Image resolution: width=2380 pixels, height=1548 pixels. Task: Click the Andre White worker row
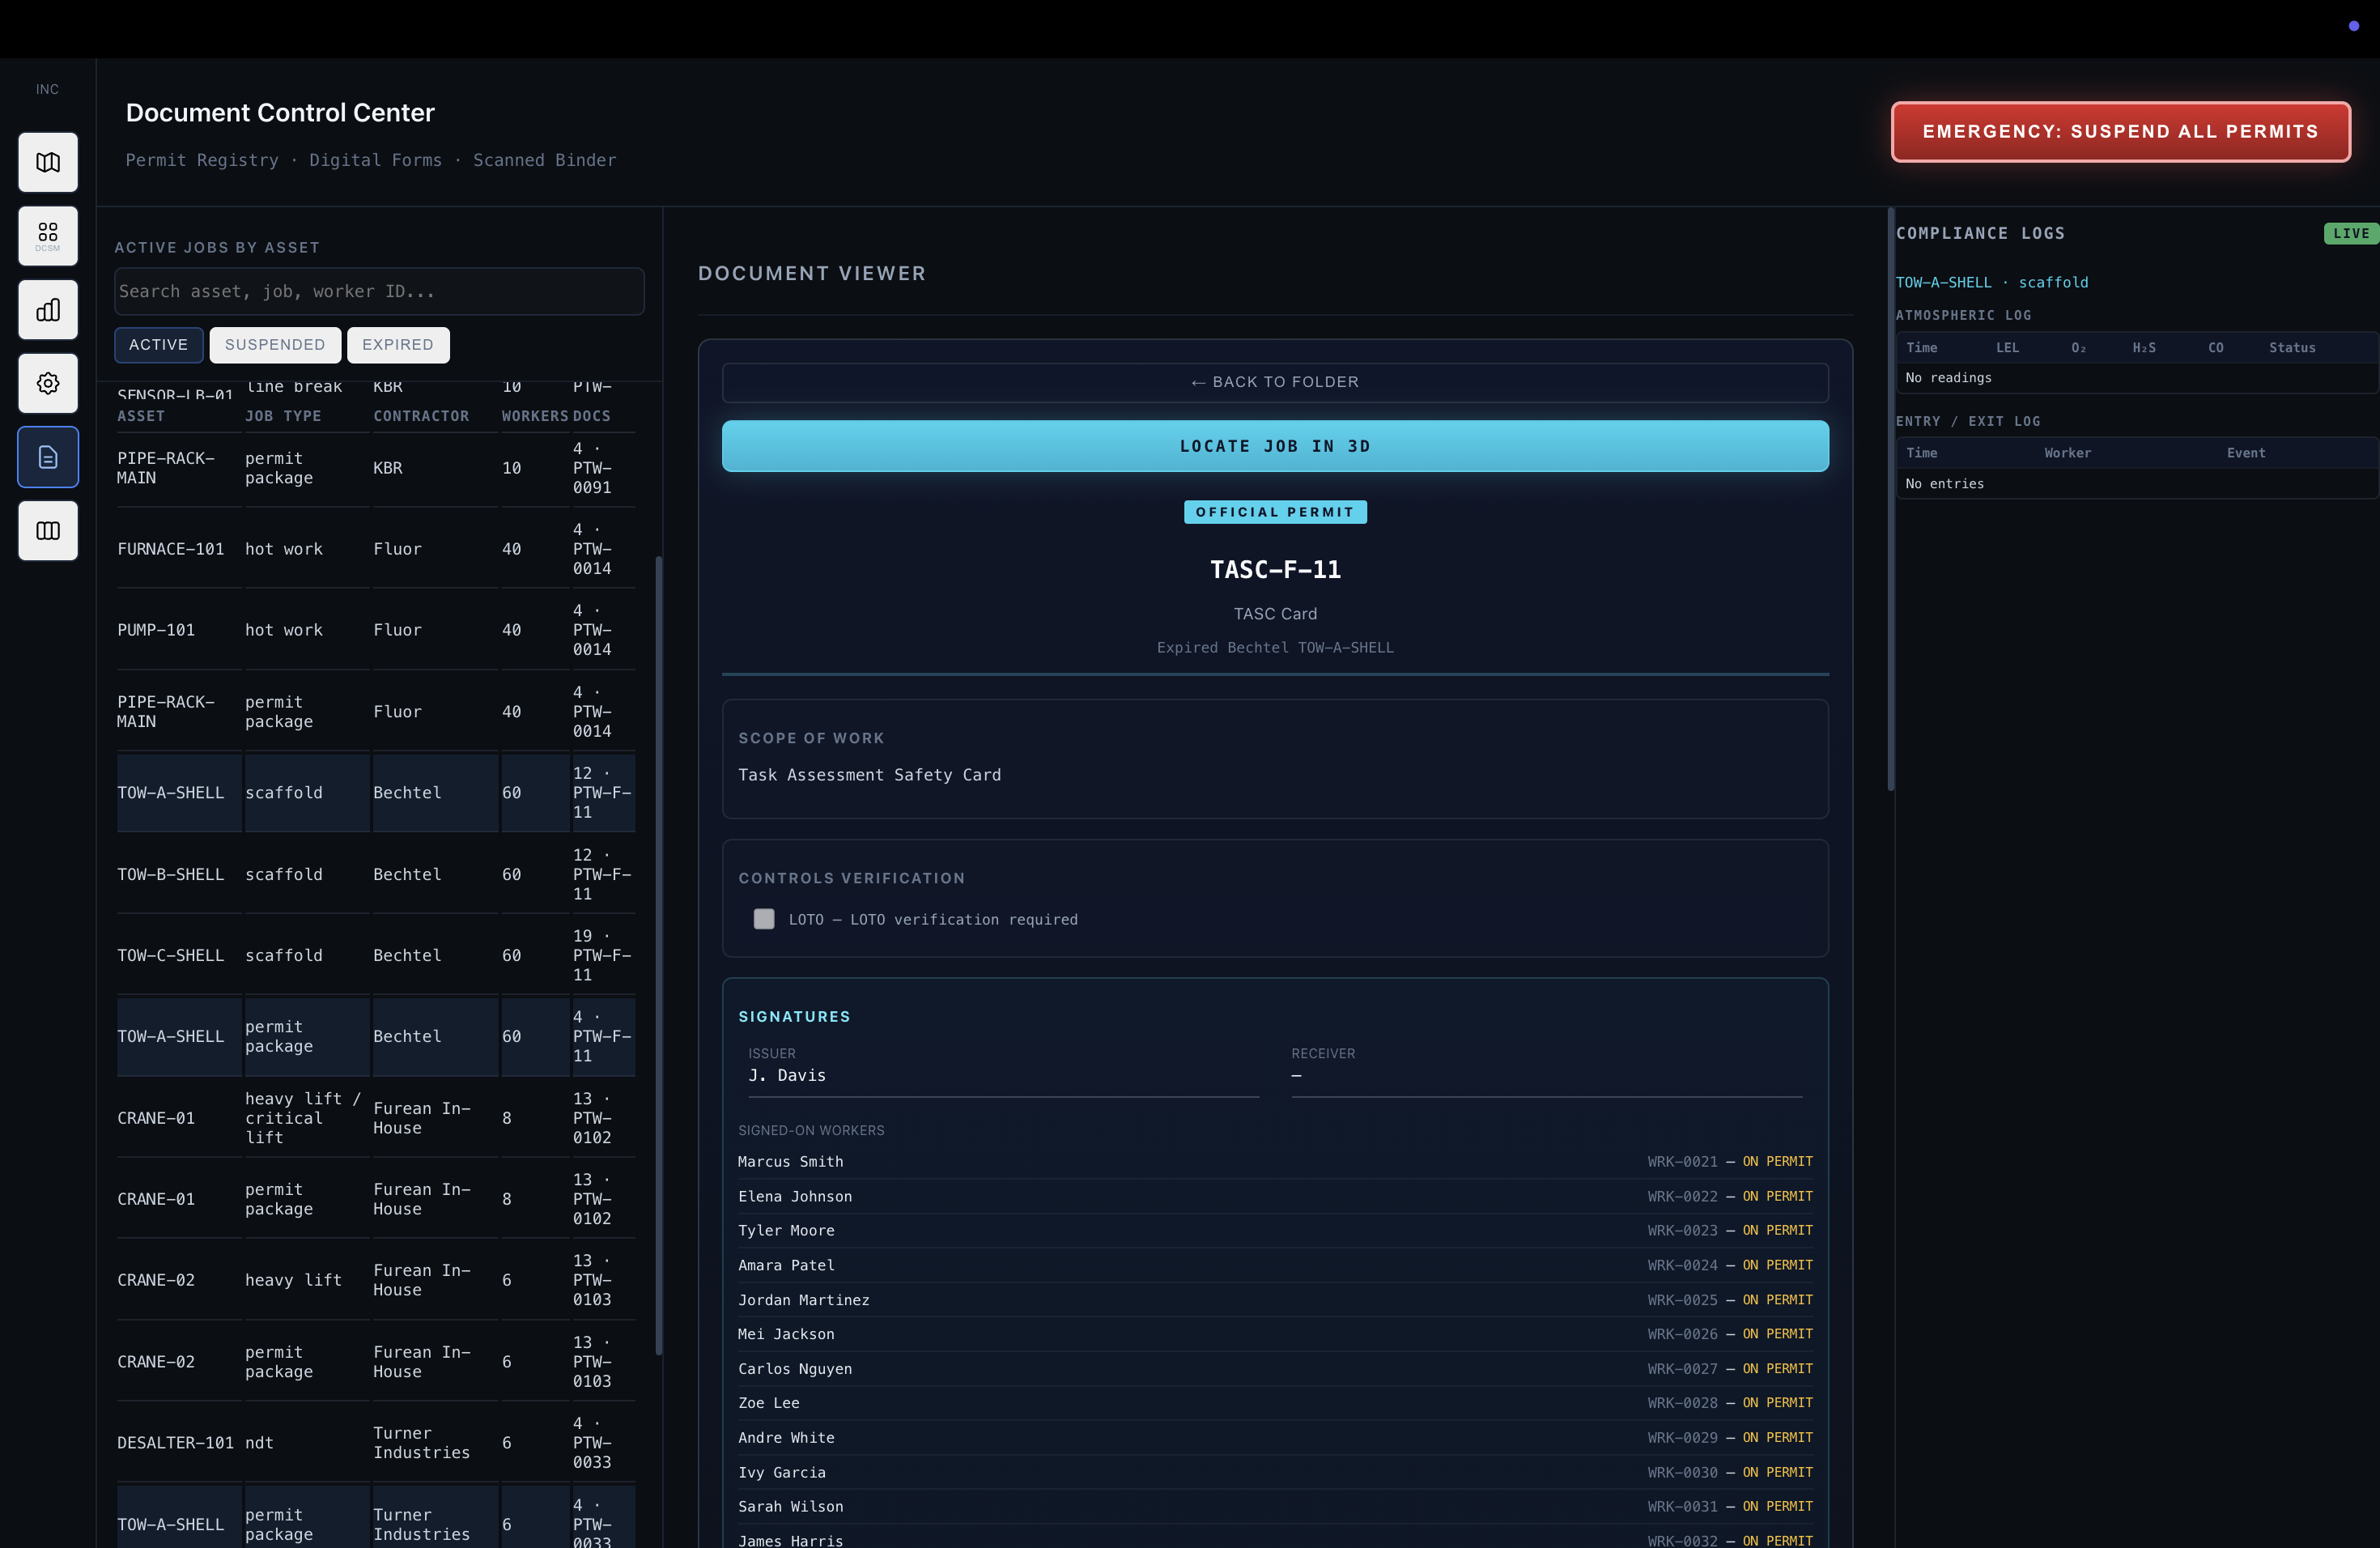(1275, 1438)
